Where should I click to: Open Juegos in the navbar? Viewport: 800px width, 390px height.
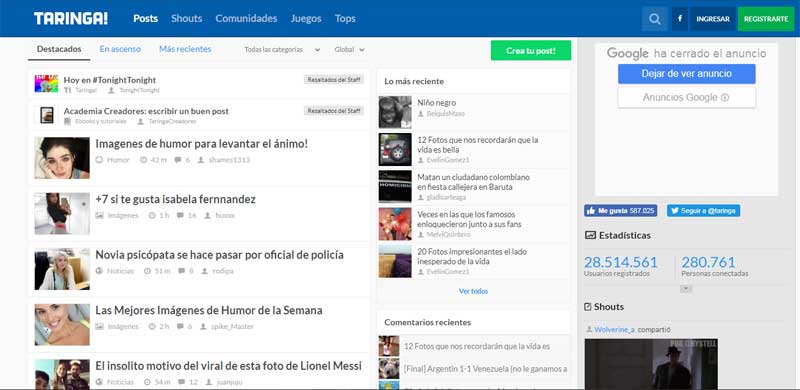[306, 19]
